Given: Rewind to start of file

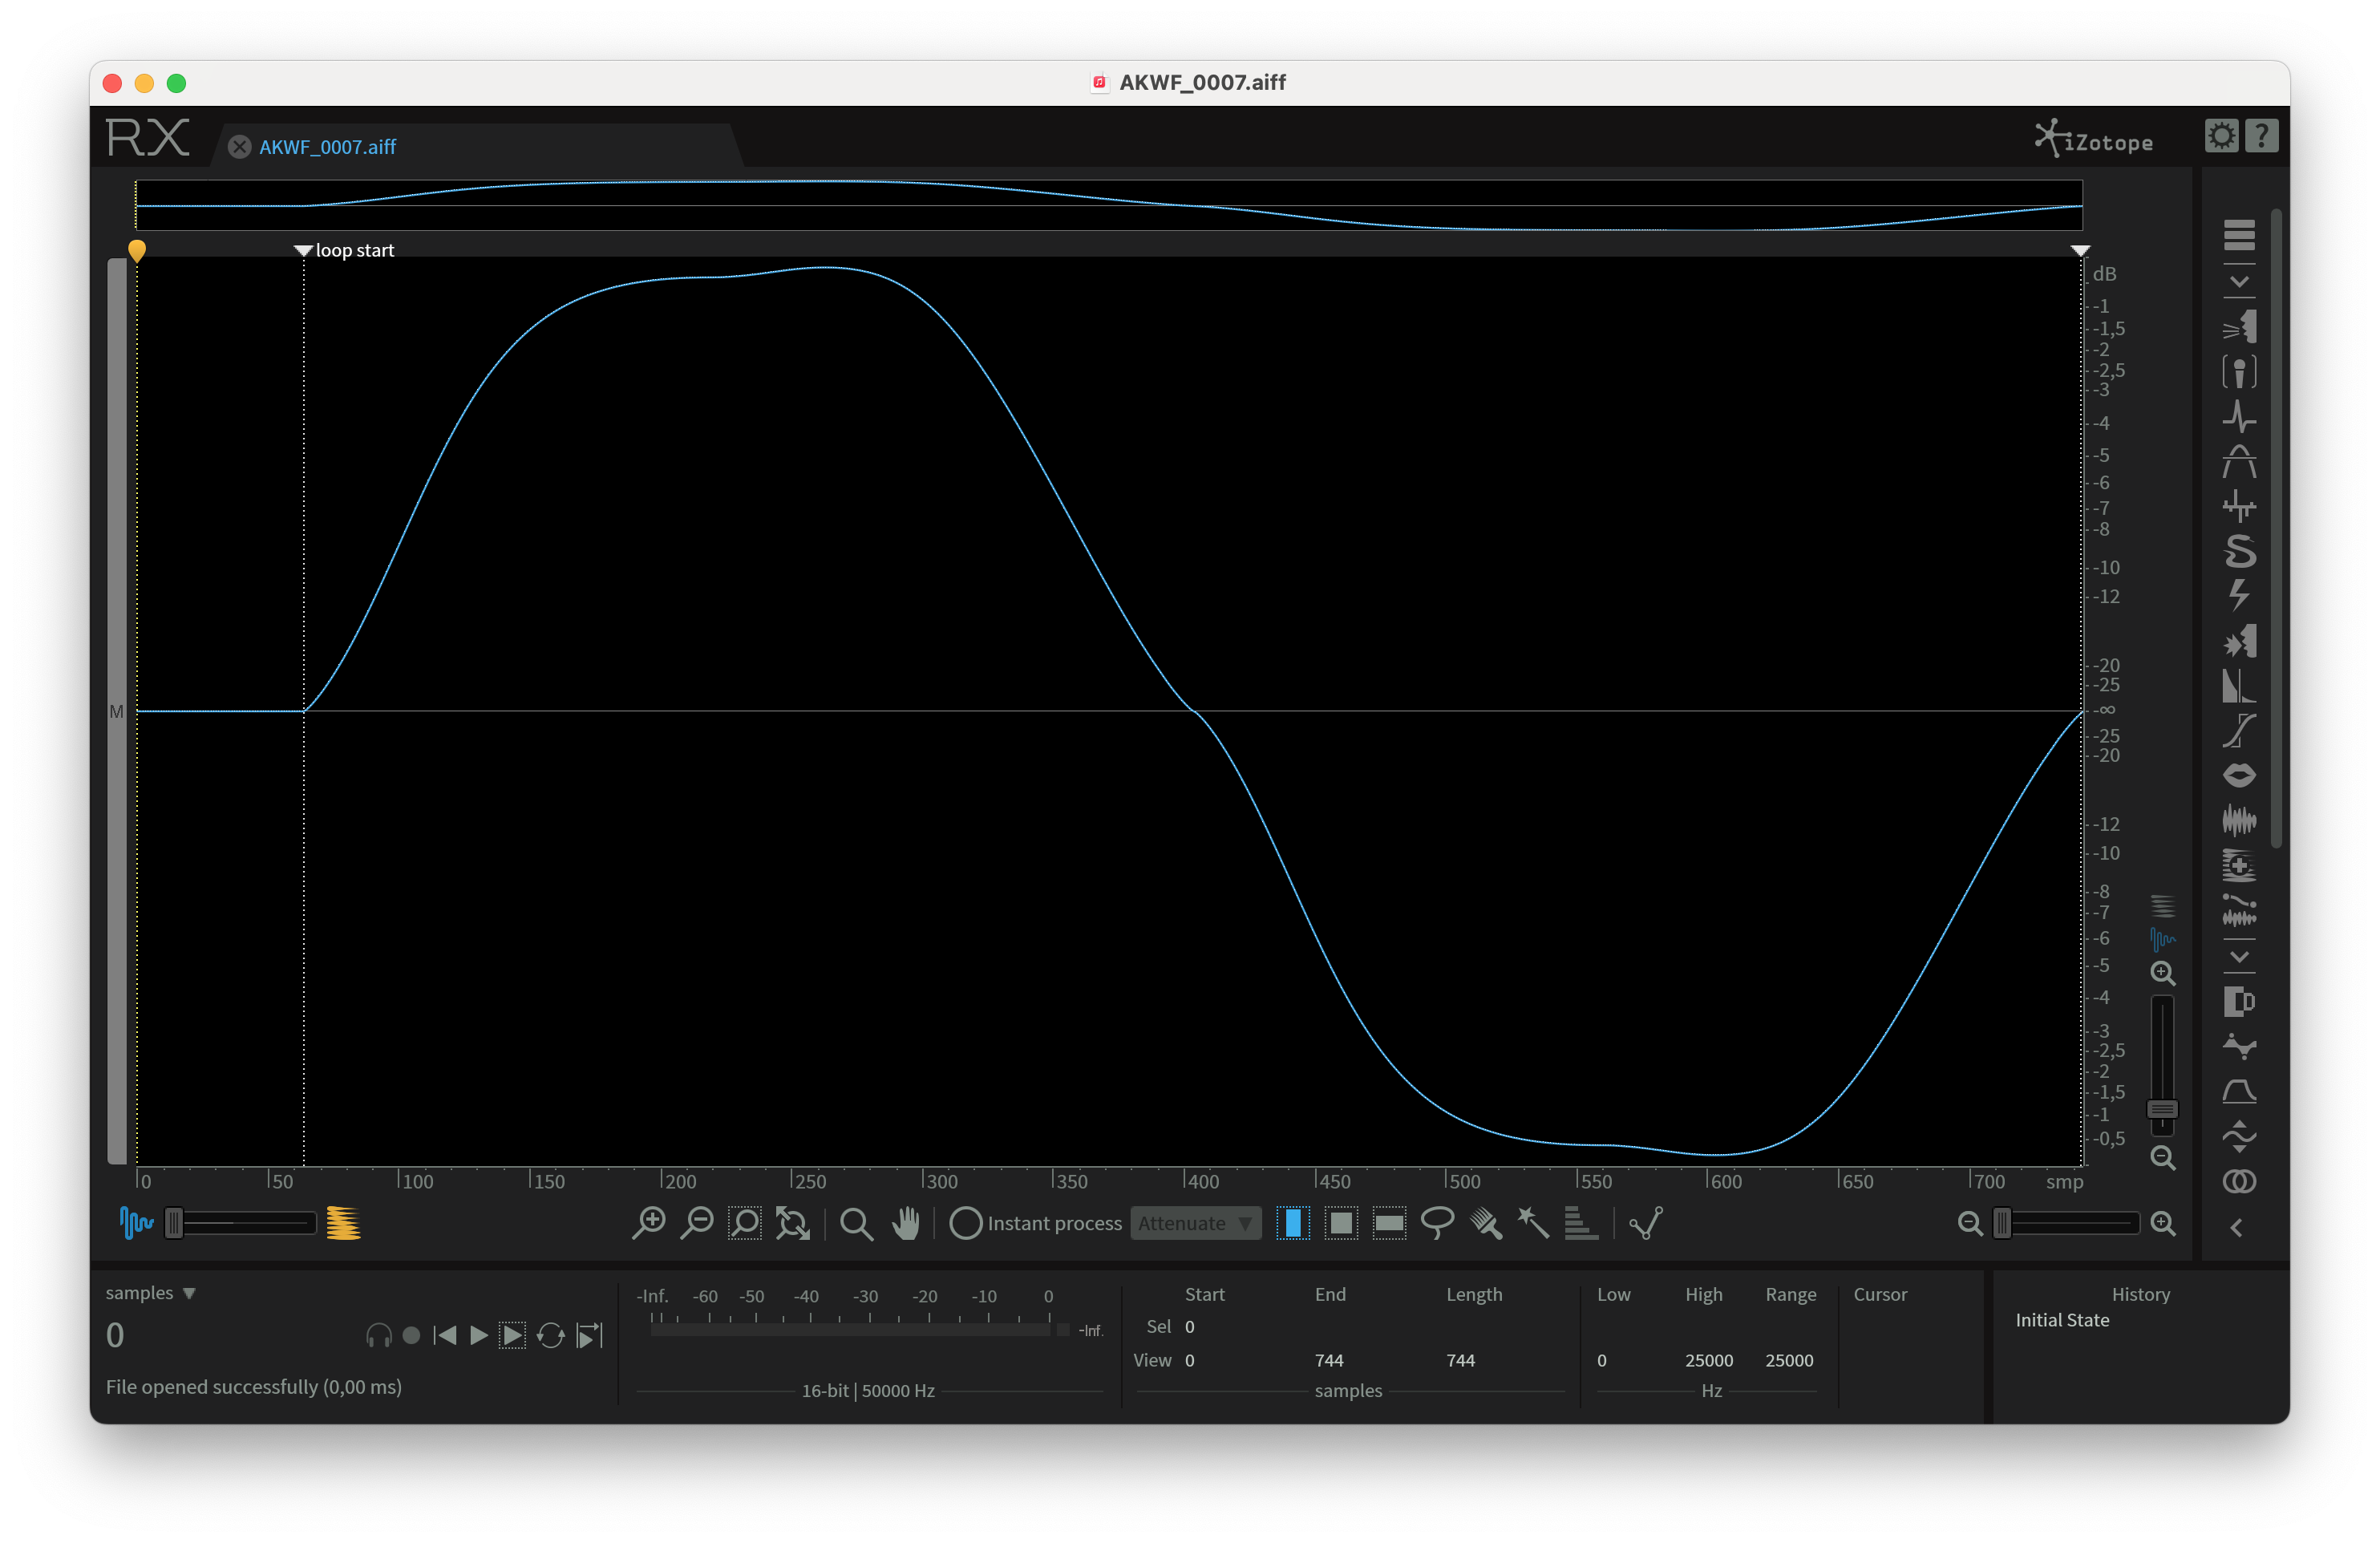Looking at the screenshot, I should 446,1335.
